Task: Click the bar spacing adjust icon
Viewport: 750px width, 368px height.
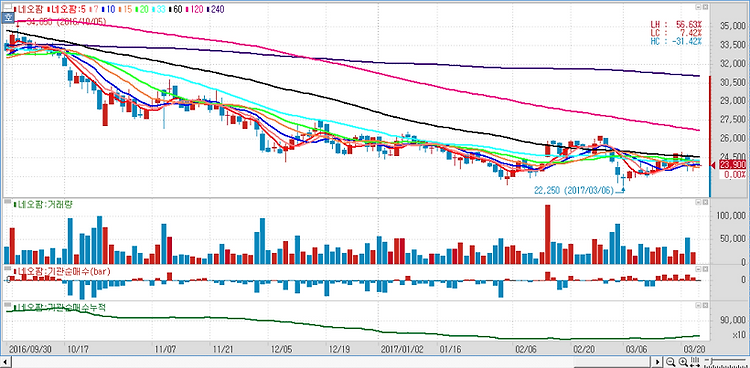Action: point(695,362)
